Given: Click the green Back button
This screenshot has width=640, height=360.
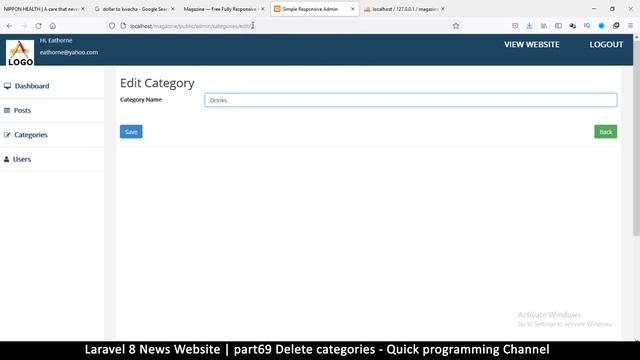Looking at the screenshot, I should [x=606, y=132].
